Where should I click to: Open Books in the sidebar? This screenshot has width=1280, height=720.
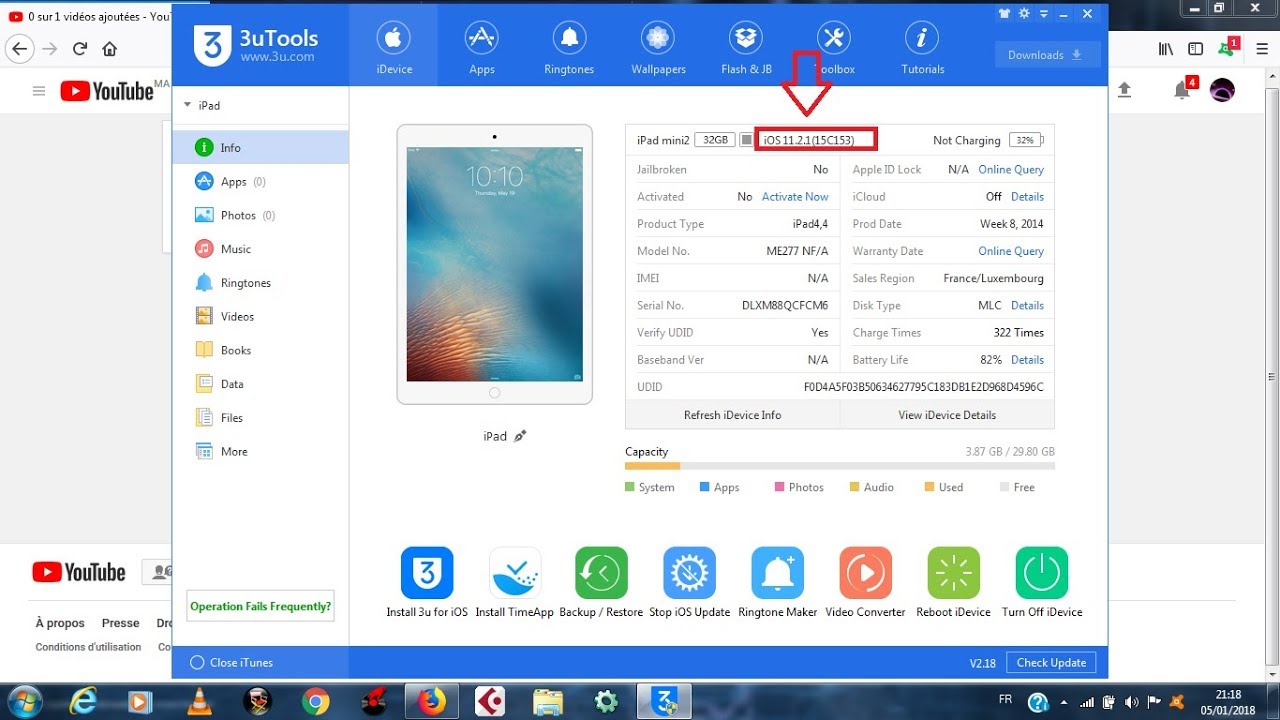[x=260, y=350]
